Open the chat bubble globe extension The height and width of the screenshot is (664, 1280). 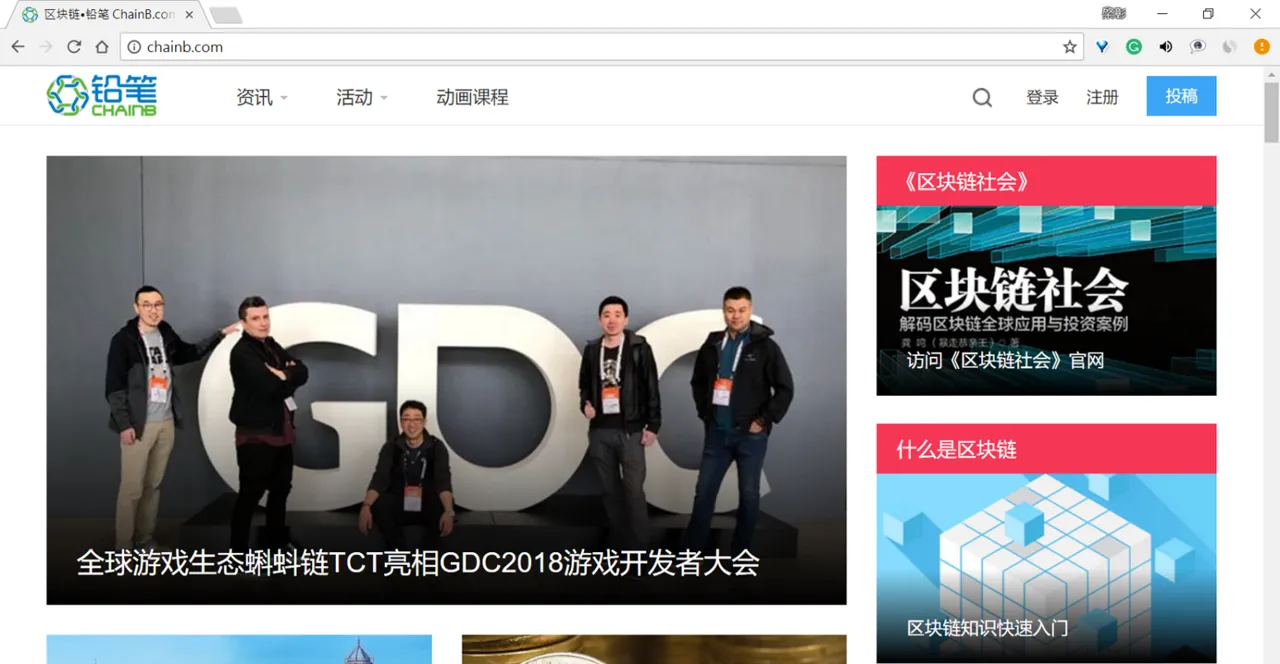click(1198, 47)
